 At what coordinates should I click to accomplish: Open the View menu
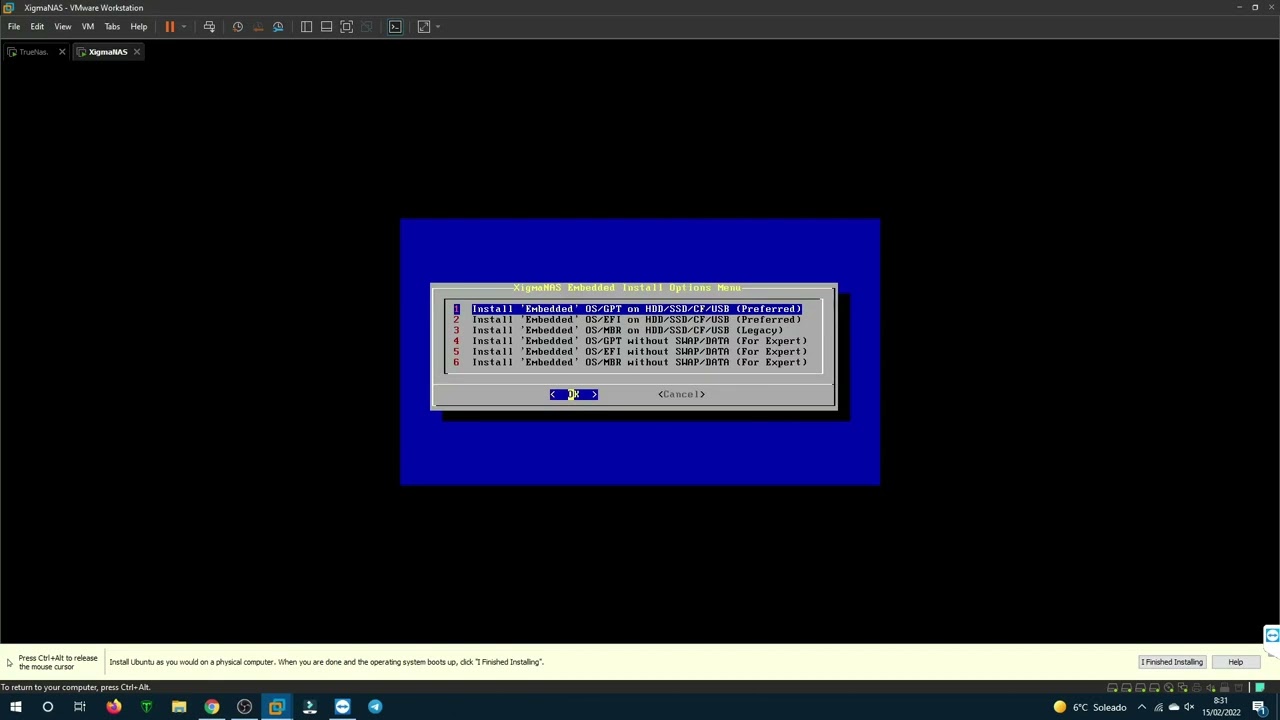click(x=63, y=27)
